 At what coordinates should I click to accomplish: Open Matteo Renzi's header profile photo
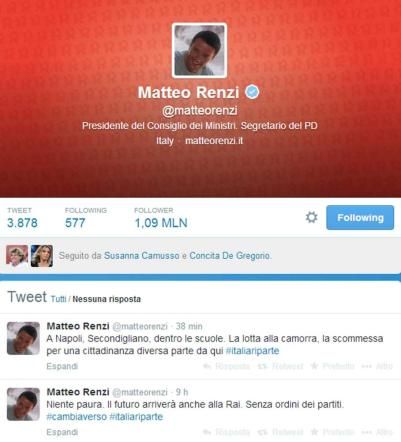(199, 50)
